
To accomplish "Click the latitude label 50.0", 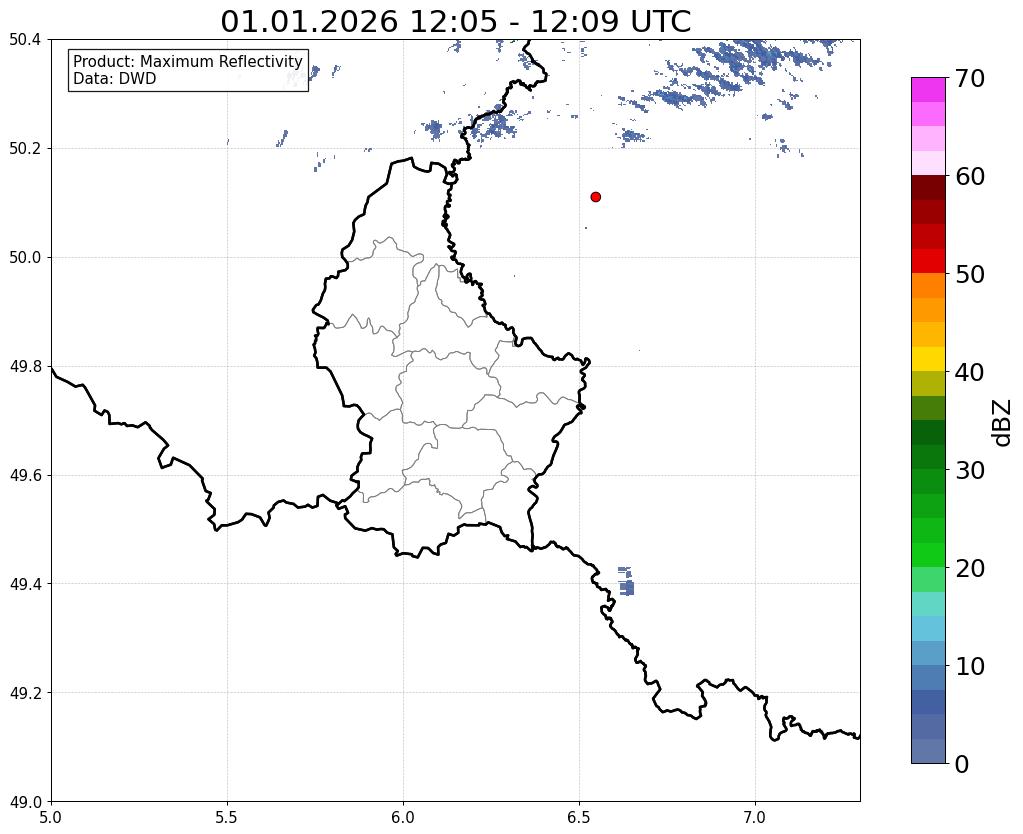I will (x=25, y=258).
